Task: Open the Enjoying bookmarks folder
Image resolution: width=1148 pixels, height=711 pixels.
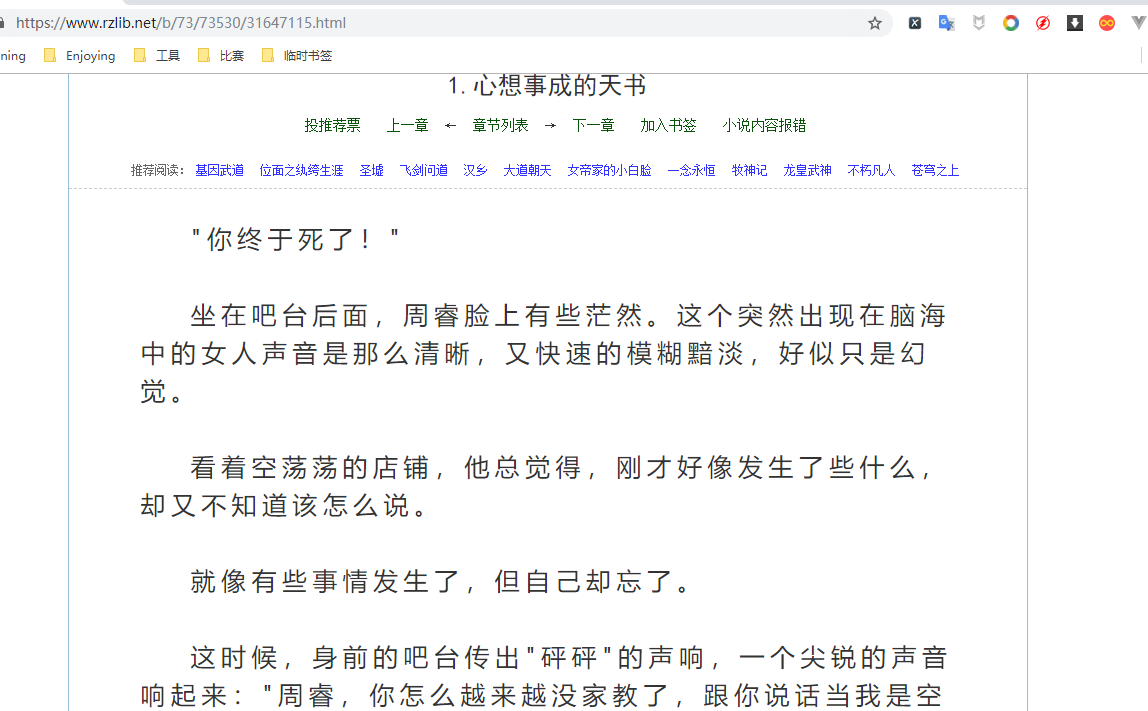Action: [x=89, y=56]
